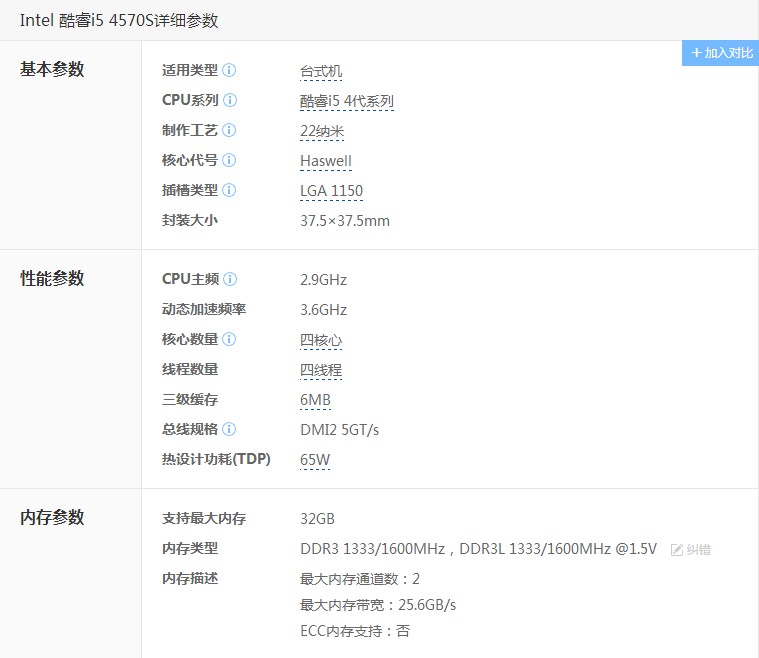
Task: Click the Intel 酷睿i5 4570S详细参数 title
Action: 119,21
